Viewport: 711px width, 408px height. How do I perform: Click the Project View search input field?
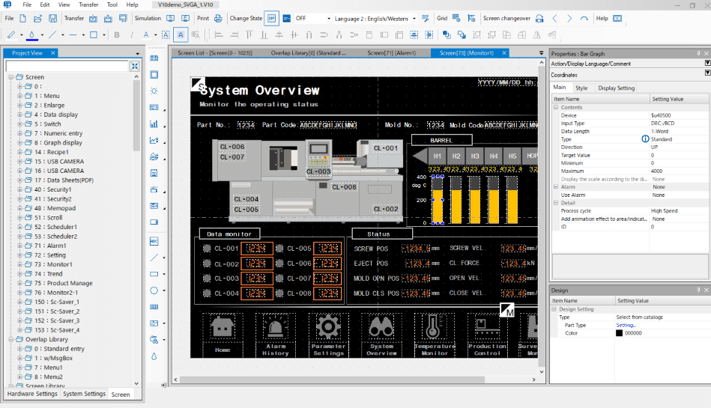pos(67,66)
